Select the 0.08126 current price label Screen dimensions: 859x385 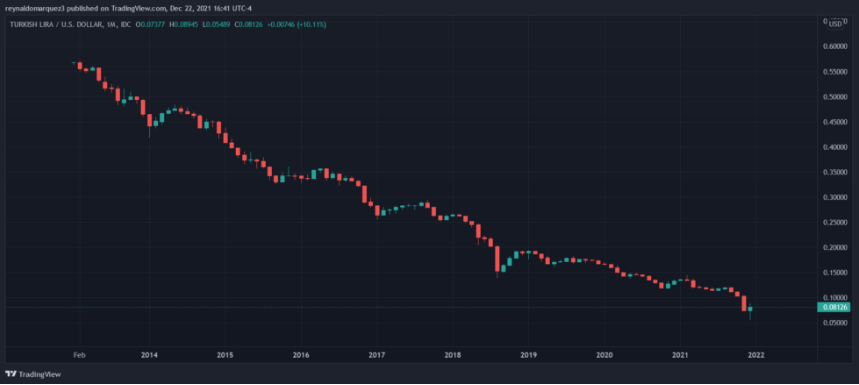click(833, 307)
